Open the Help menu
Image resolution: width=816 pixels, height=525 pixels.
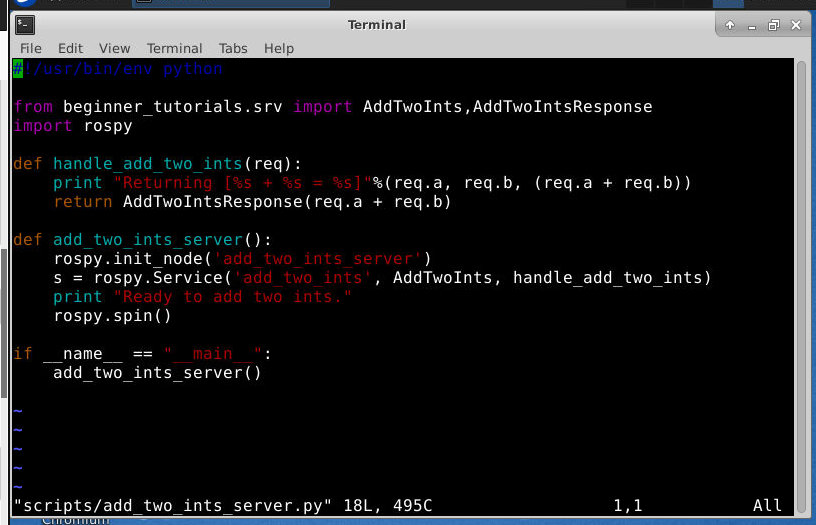(279, 48)
